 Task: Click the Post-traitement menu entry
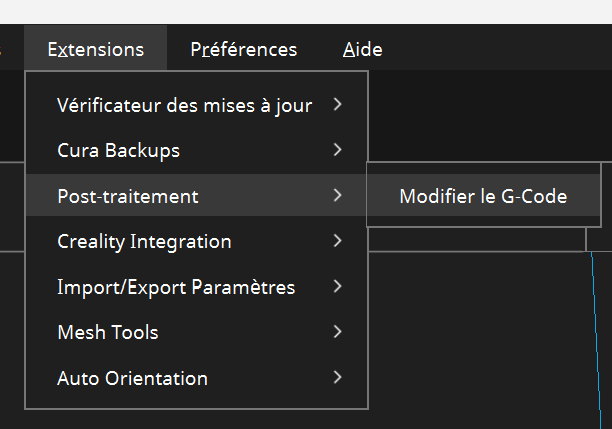[x=128, y=197]
